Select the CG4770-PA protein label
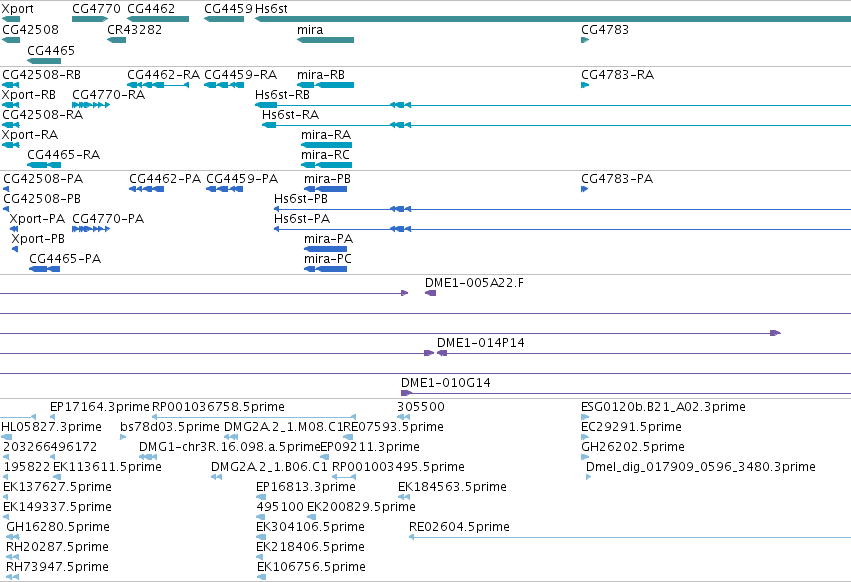851x582 pixels. (x=108, y=219)
